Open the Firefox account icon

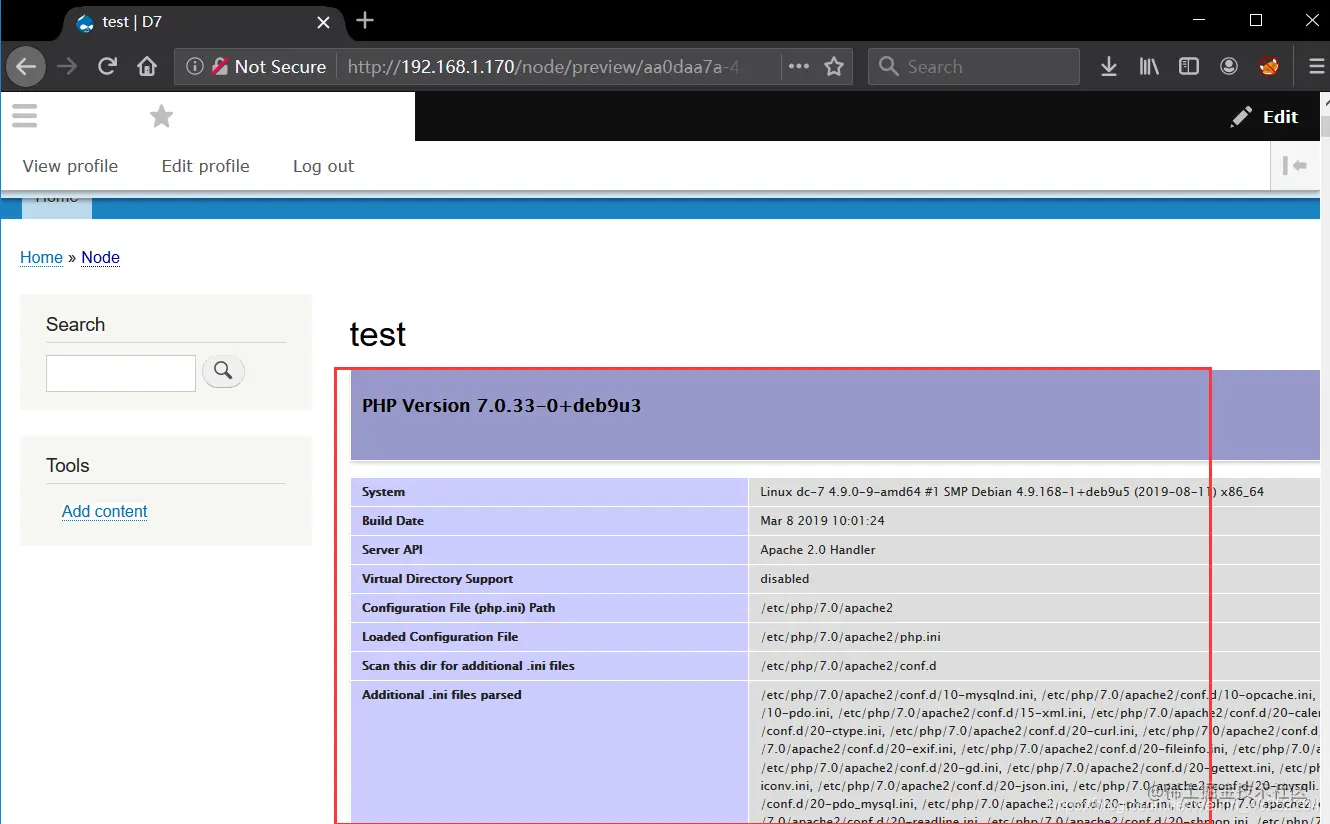(1229, 67)
